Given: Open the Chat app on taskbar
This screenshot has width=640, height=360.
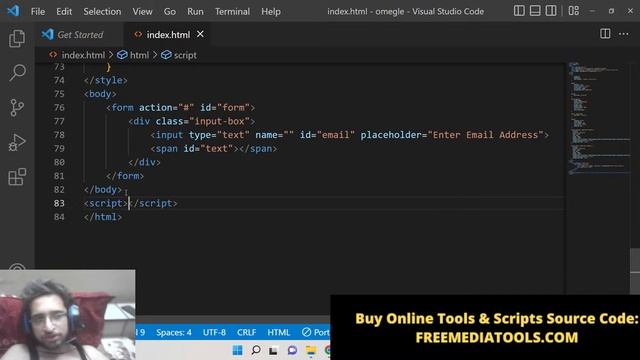Looking at the screenshot, I should [x=292, y=350].
